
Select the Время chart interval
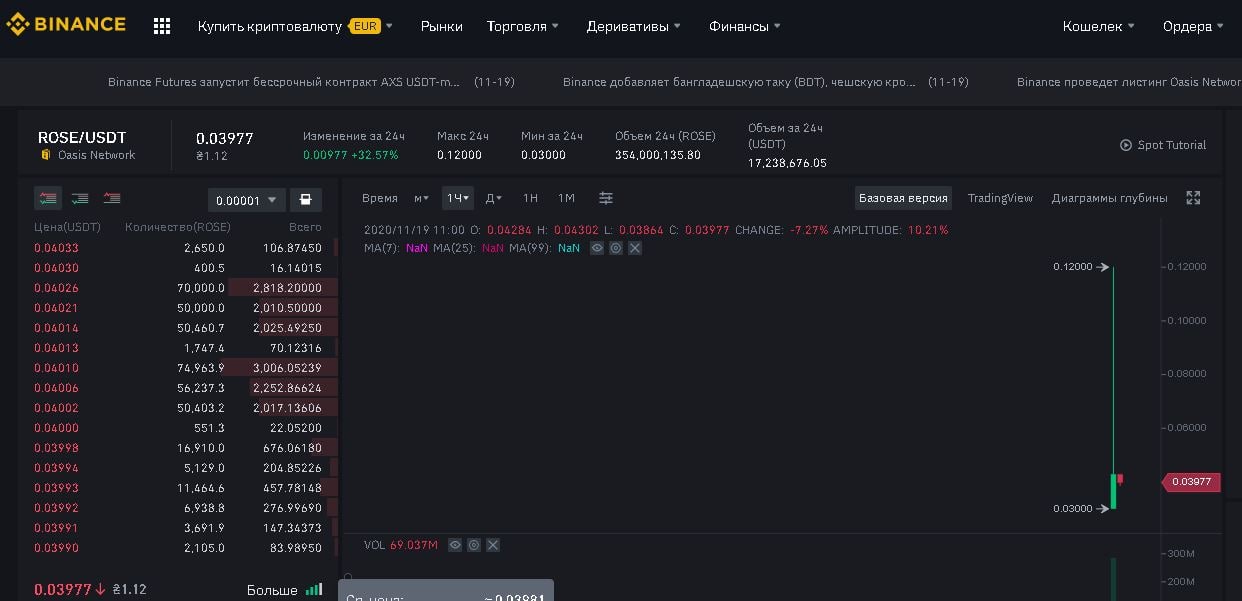pyautogui.click(x=380, y=198)
